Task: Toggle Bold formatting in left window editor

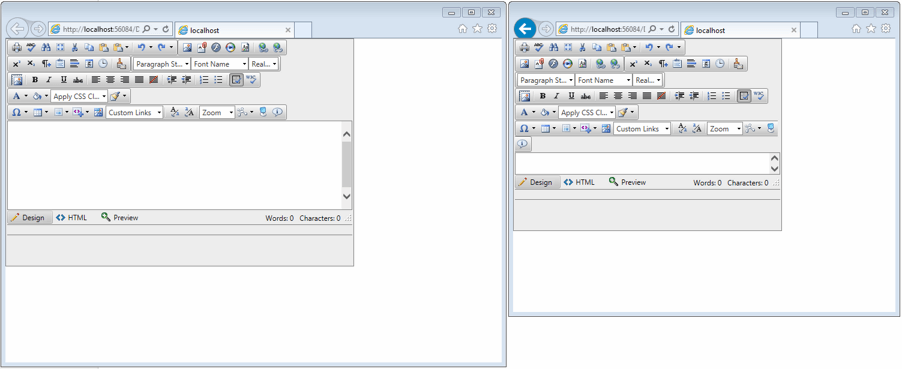Action: [x=35, y=80]
